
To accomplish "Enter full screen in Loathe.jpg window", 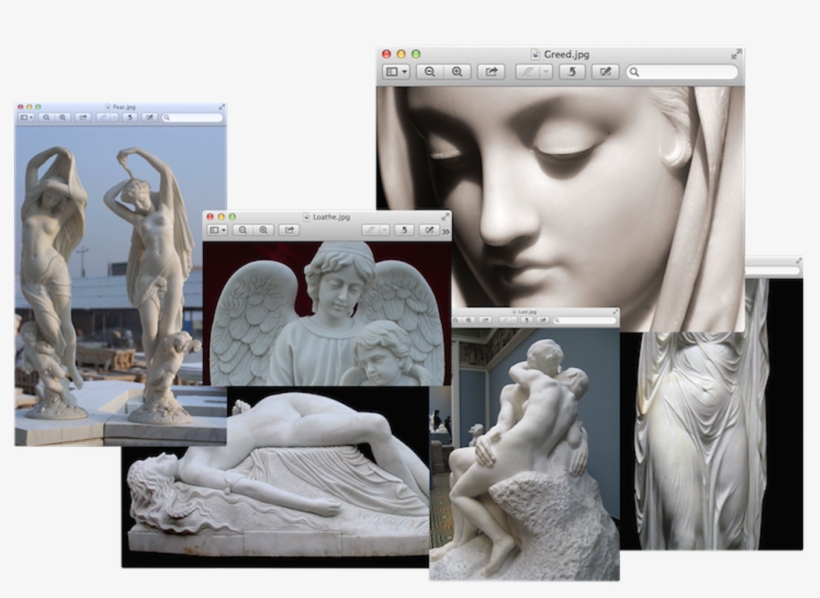I will (x=445, y=216).
